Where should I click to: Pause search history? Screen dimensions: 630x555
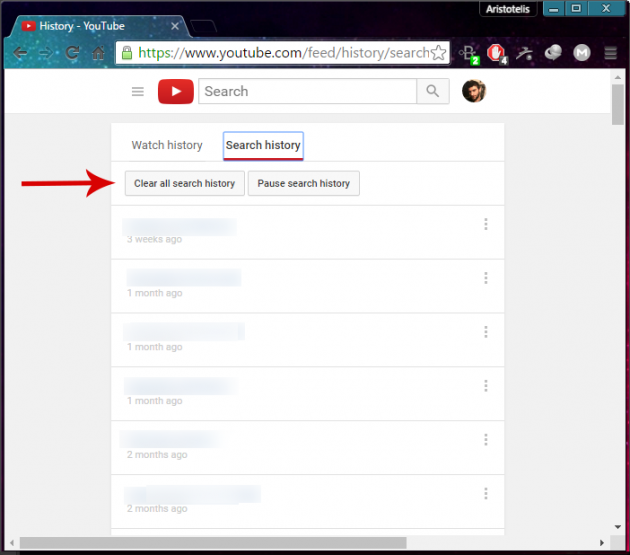pos(303,184)
